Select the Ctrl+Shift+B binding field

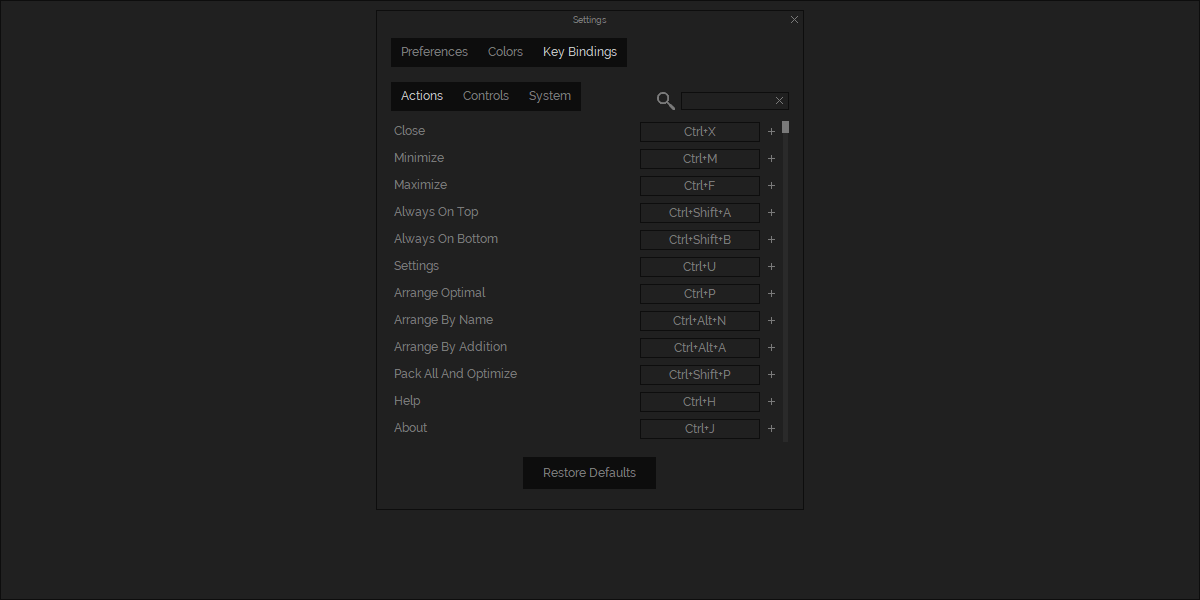699,240
